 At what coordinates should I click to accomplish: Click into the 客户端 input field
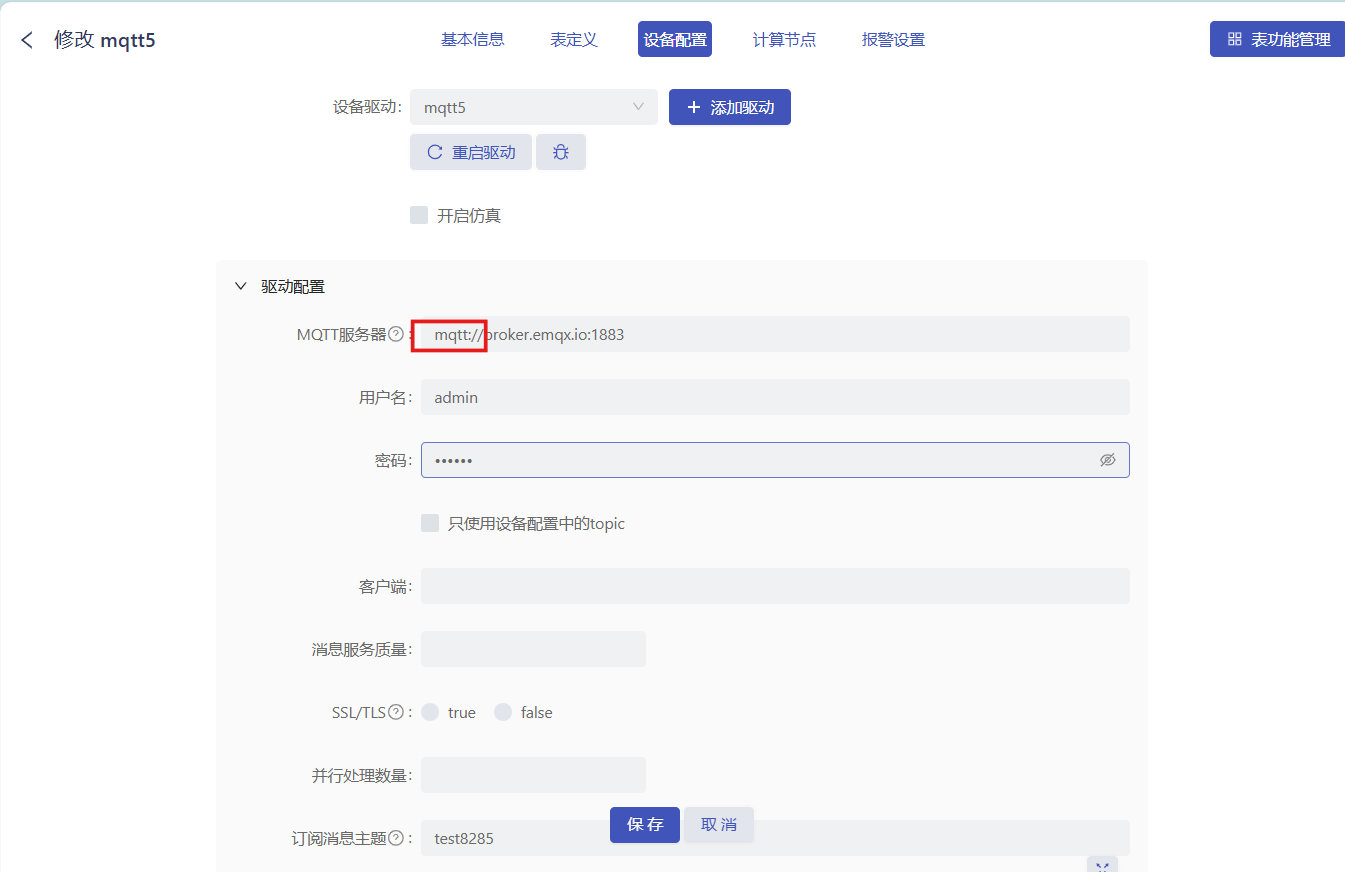(x=775, y=586)
